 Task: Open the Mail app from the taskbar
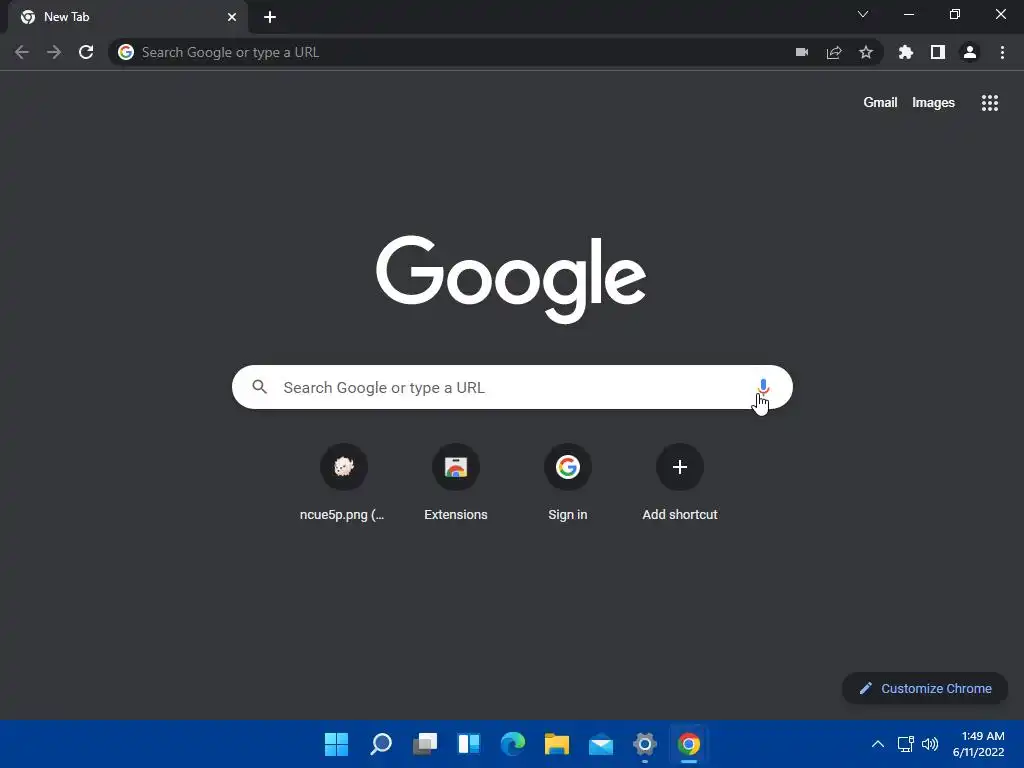601,744
